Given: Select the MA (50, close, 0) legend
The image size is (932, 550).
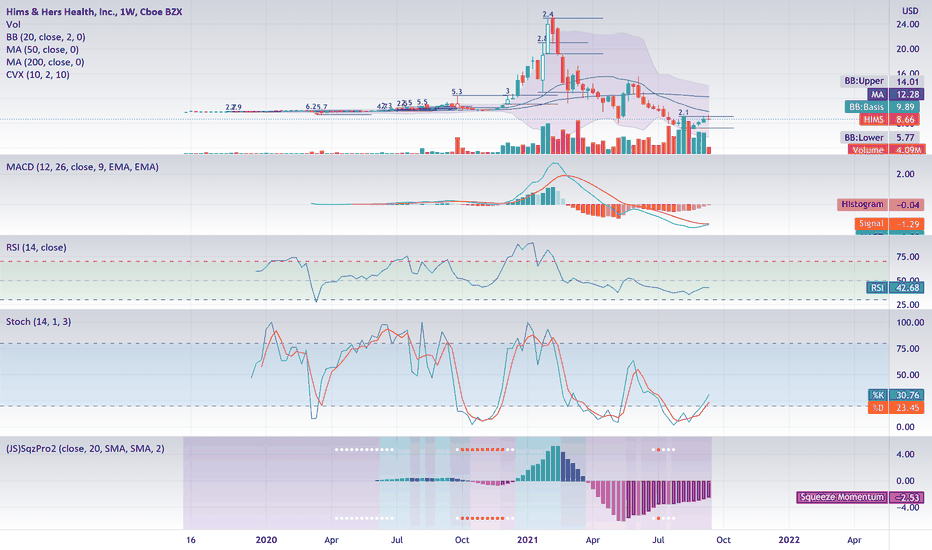Looking at the screenshot, I should pyautogui.click(x=42, y=49).
